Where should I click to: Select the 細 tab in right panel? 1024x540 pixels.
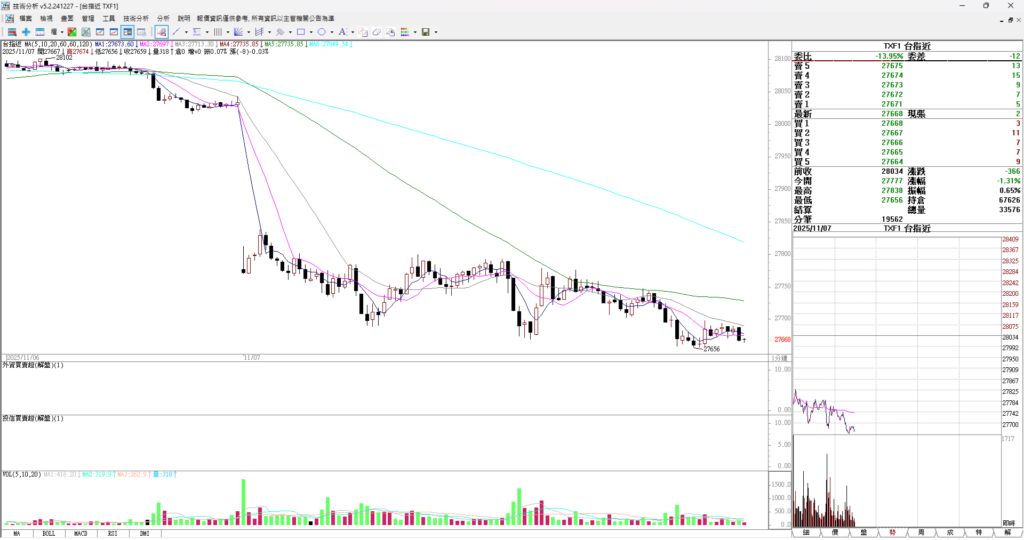(806, 533)
